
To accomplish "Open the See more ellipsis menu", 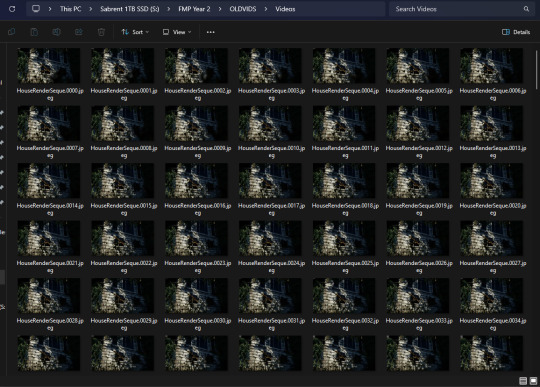I will (x=210, y=32).
